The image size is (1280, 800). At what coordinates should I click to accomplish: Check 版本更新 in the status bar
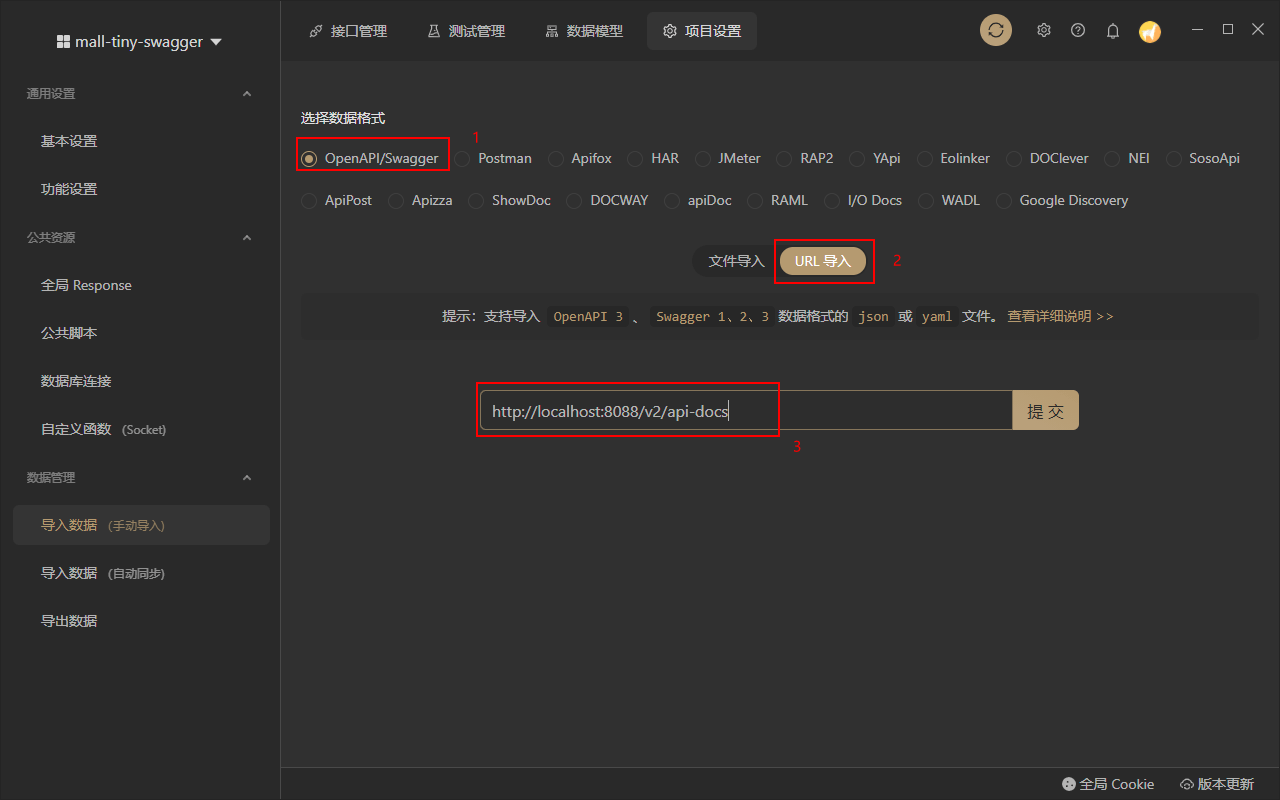point(1216,784)
